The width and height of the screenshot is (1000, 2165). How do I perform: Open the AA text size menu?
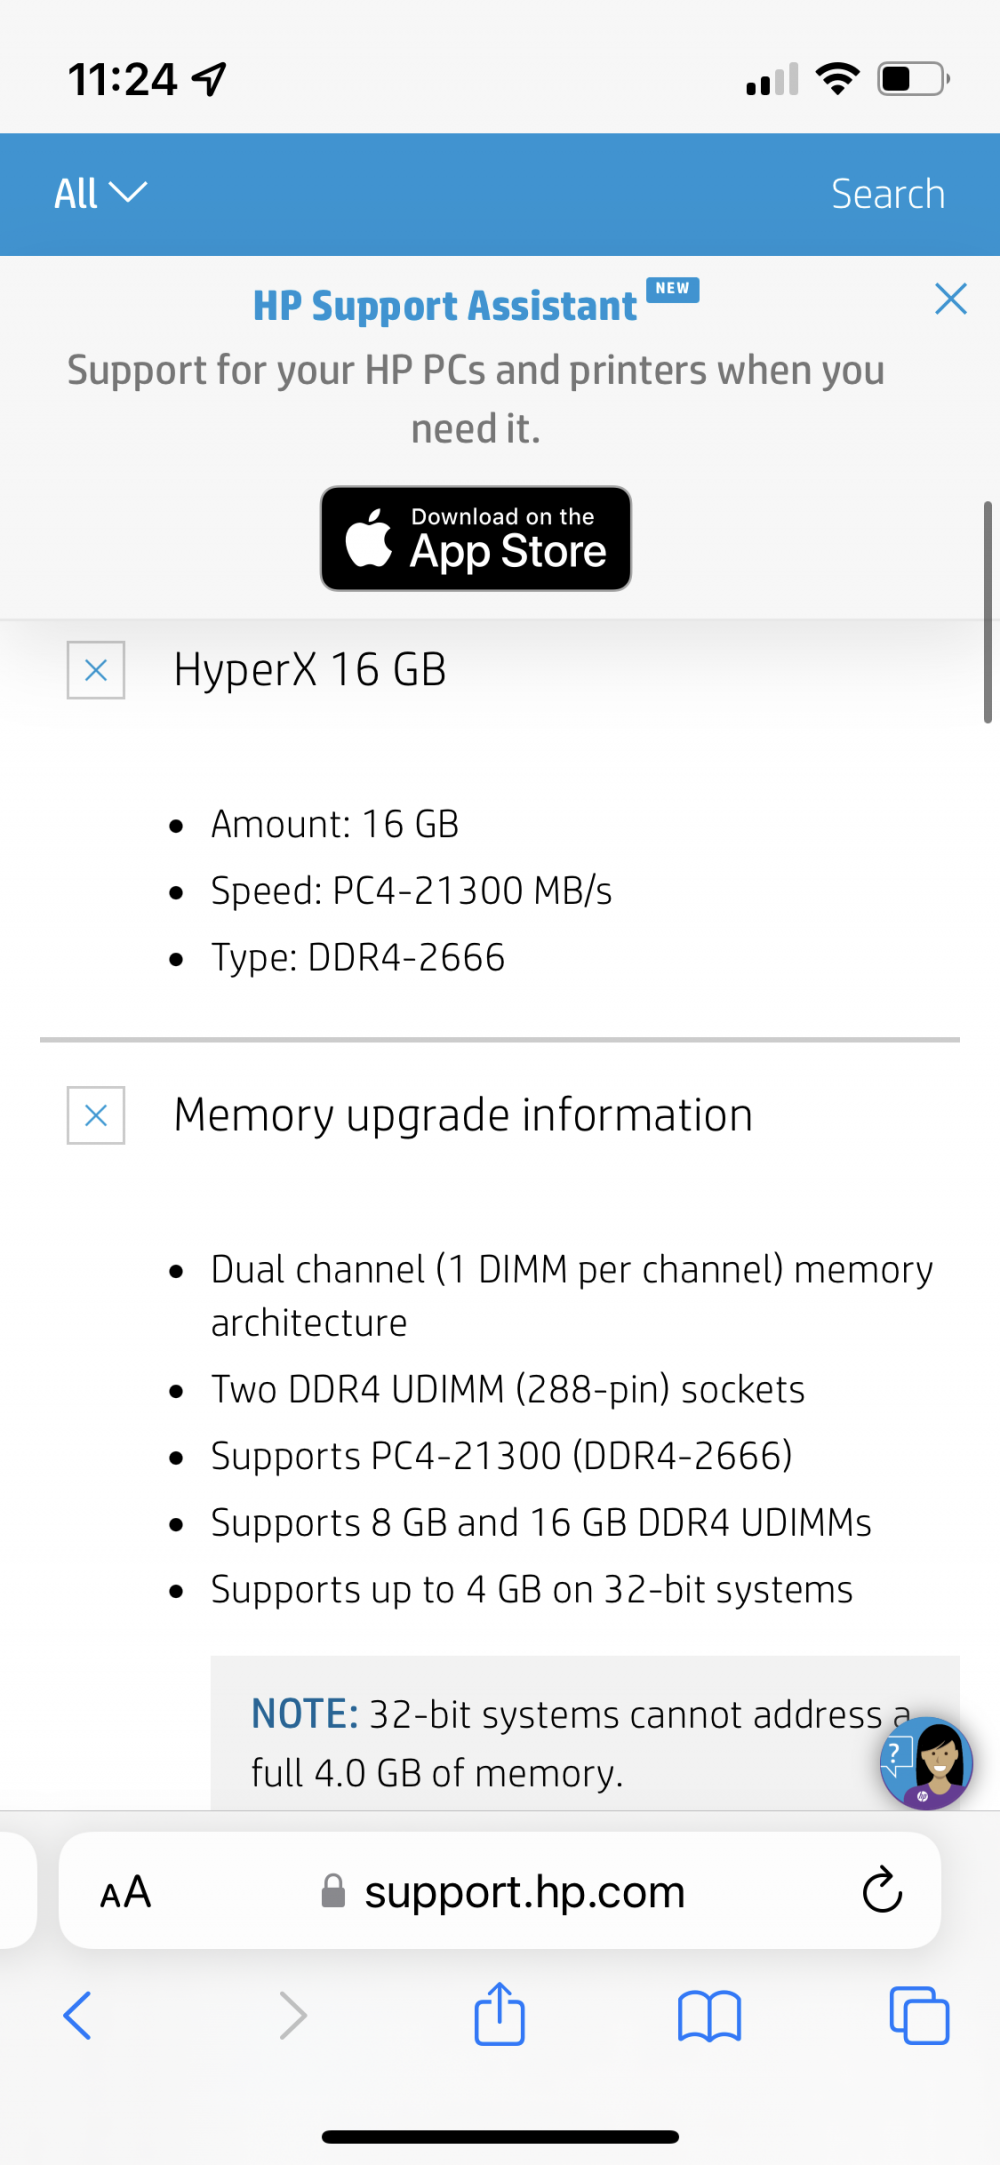pyautogui.click(x=126, y=1891)
